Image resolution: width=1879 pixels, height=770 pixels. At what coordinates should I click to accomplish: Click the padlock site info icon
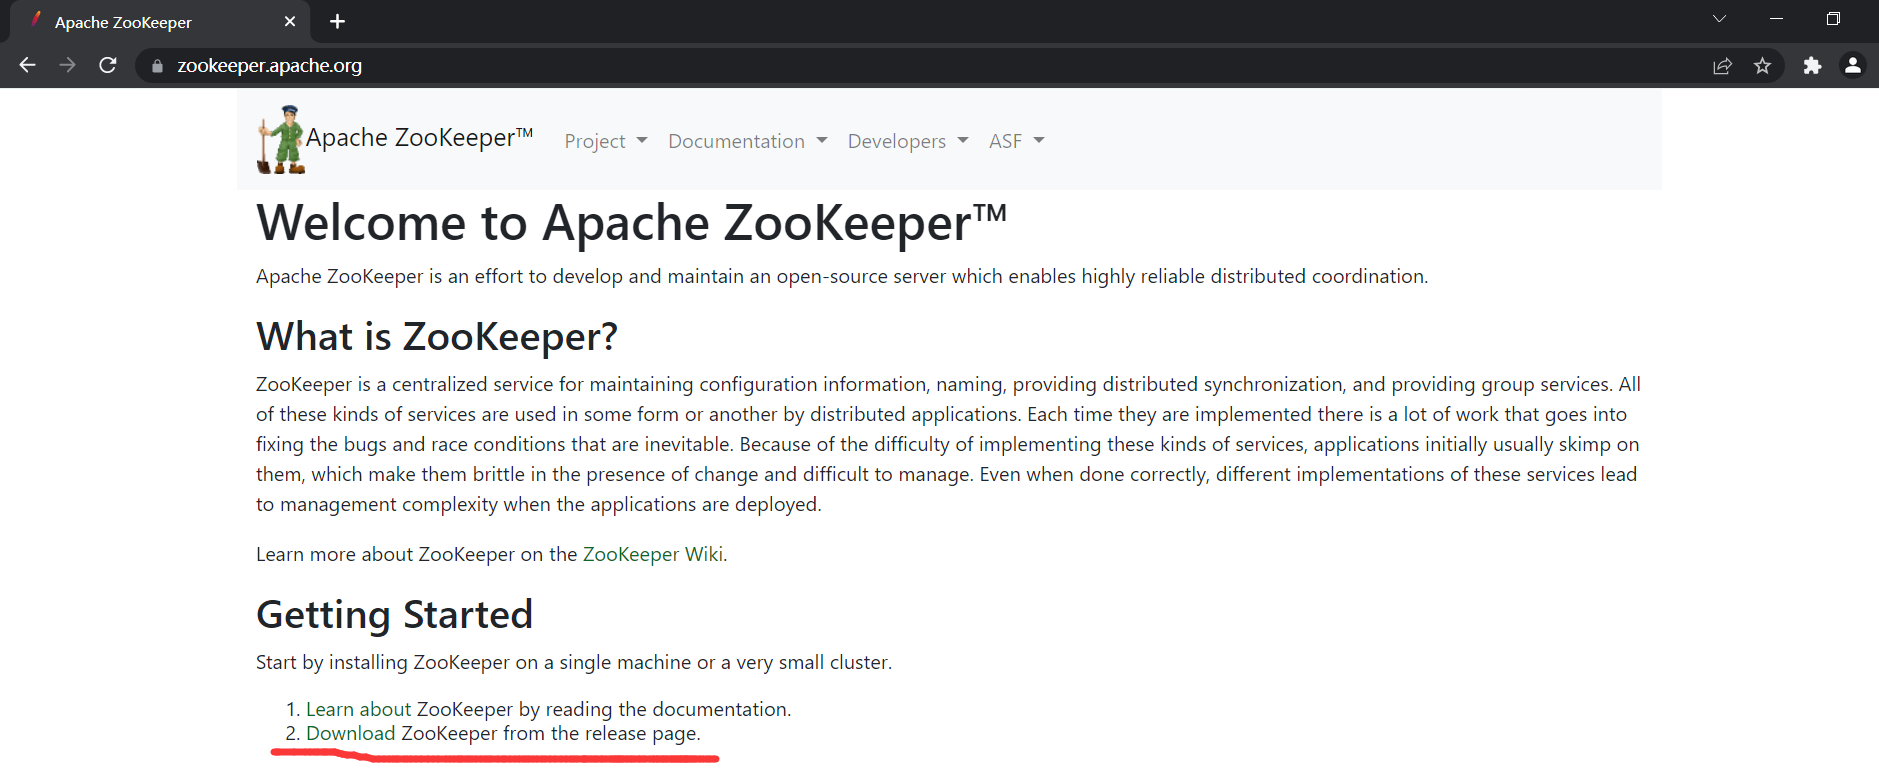coord(157,66)
